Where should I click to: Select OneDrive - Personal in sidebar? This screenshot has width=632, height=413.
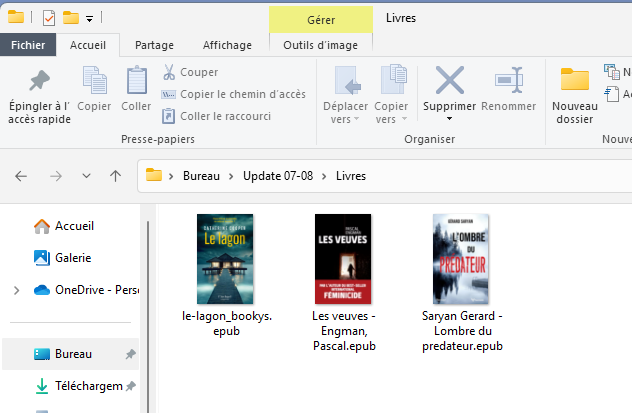pos(86,290)
